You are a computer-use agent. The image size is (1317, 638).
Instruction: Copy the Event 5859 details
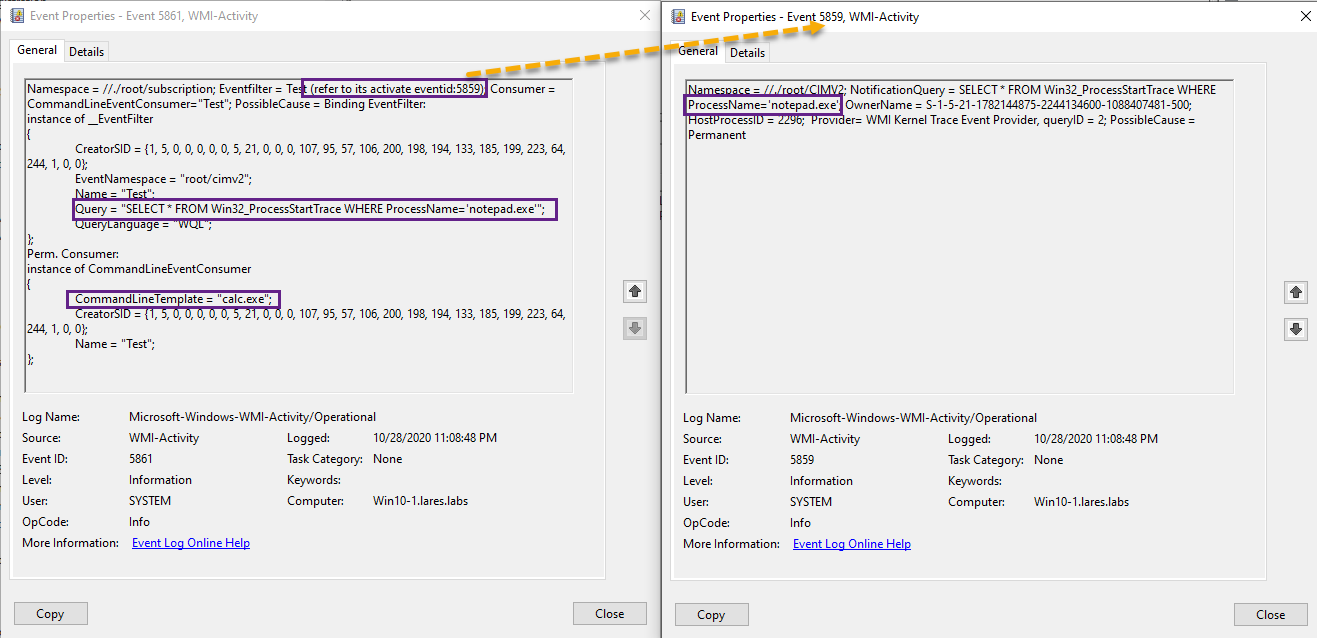click(x=711, y=614)
